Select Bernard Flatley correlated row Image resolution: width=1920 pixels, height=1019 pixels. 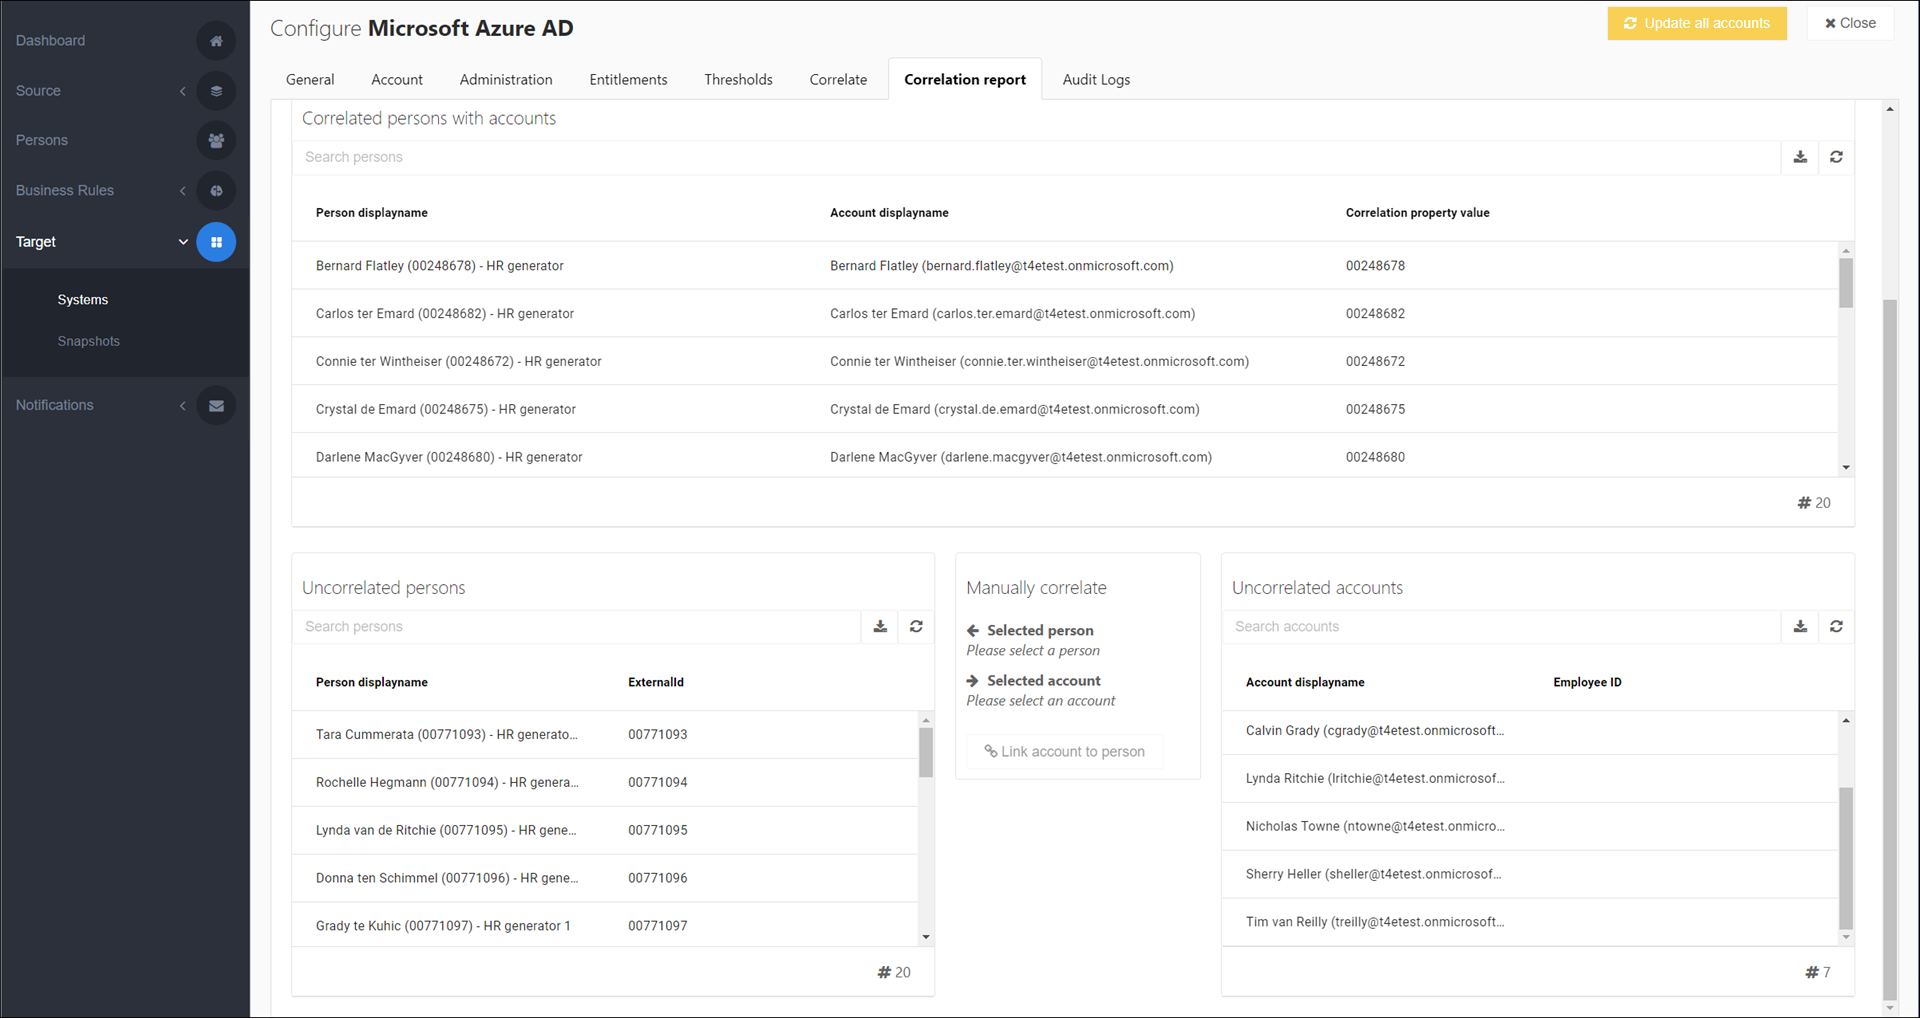(x=1065, y=266)
